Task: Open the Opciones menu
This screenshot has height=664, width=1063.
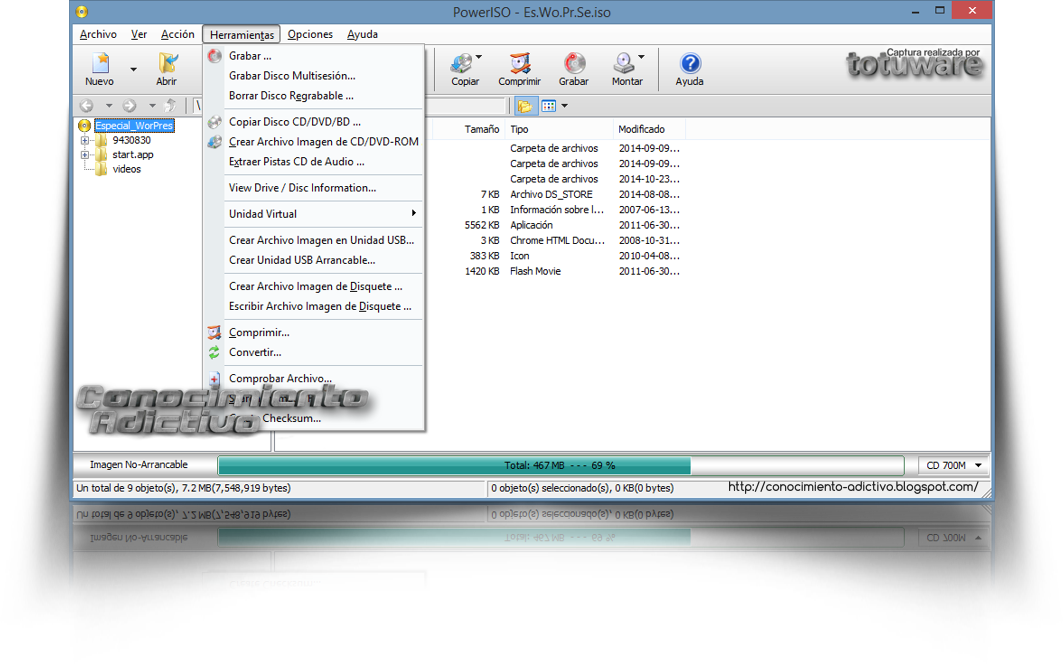Action: coord(310,34)
